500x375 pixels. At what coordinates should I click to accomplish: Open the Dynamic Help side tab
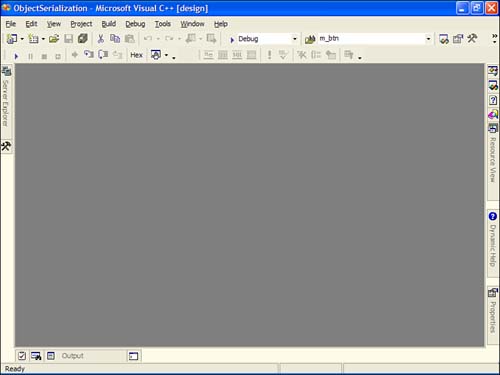493,241
